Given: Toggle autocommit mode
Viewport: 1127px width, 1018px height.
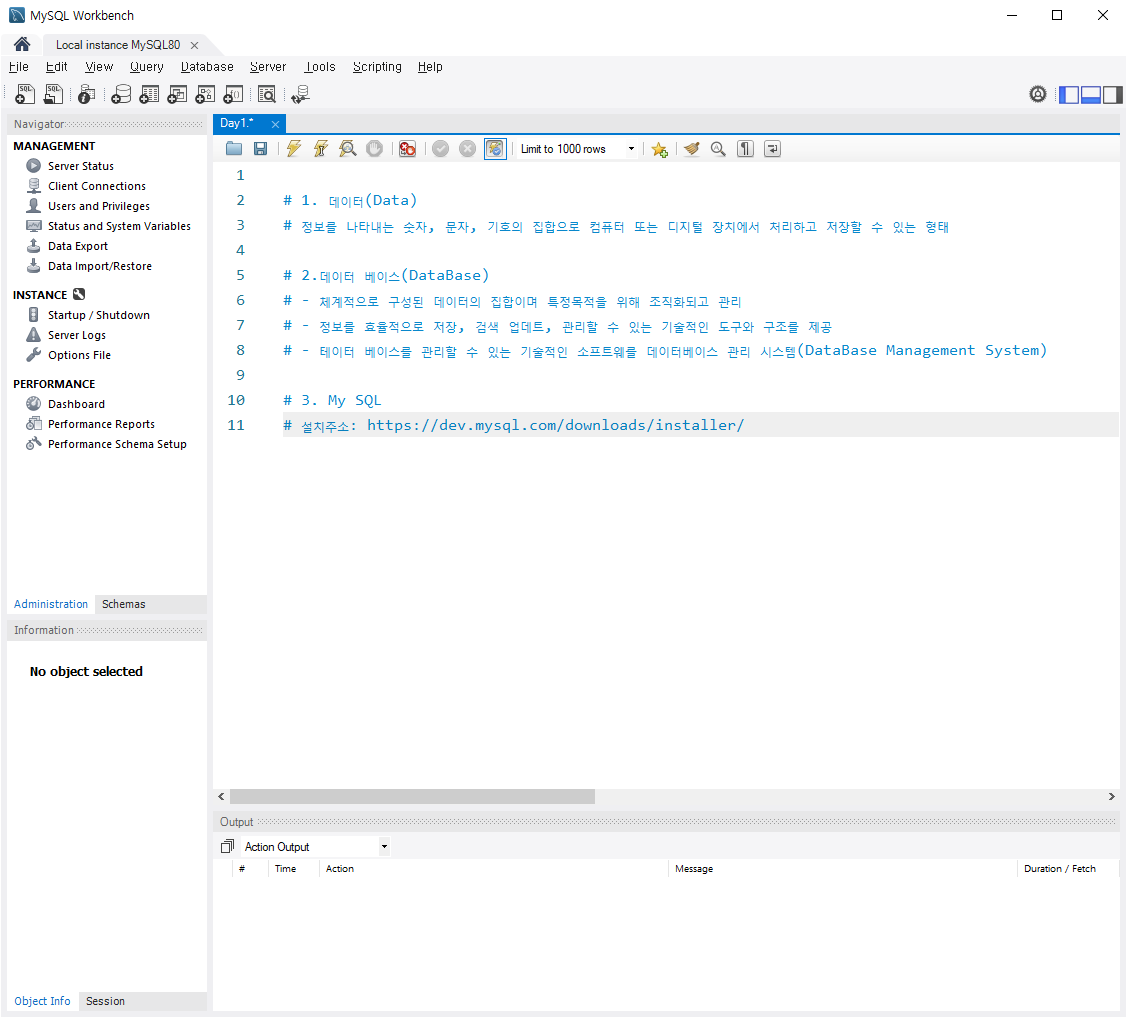Looking at the screenshot, I should 495,149.
